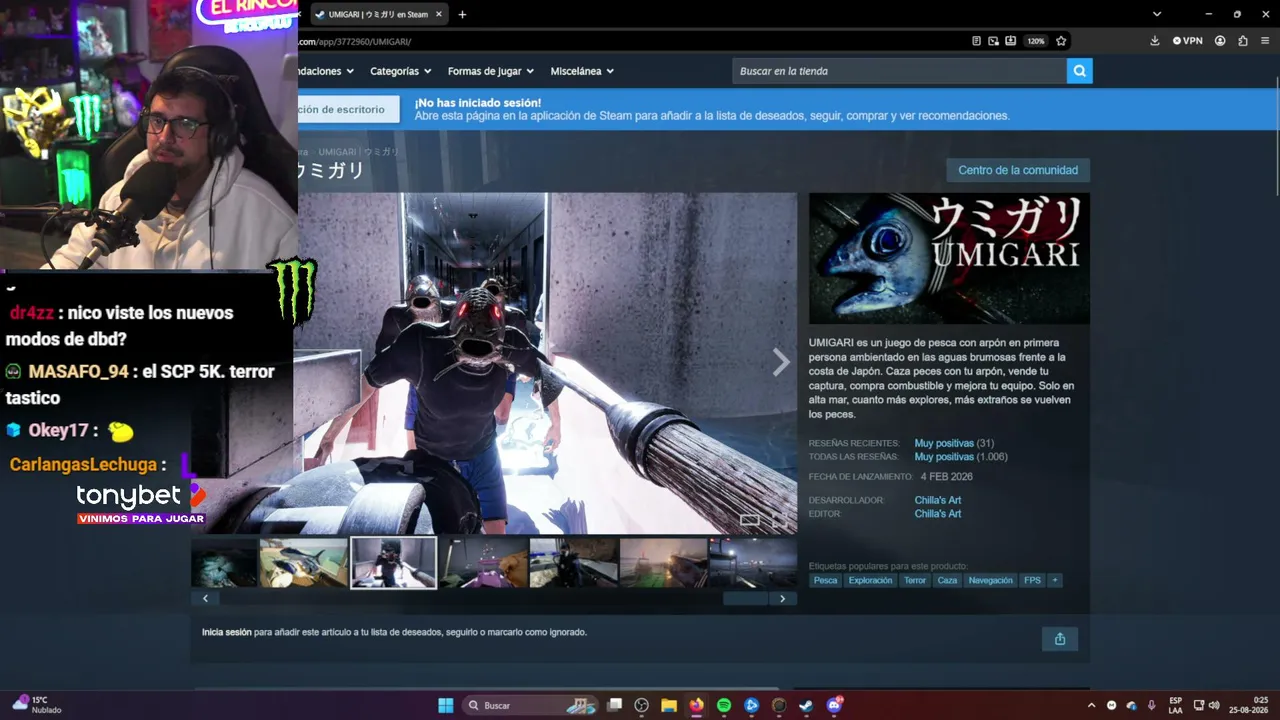The image size is (1280, 720).
Task: Open Firefox extensions puzzle icon
Action: (1243, 41)
